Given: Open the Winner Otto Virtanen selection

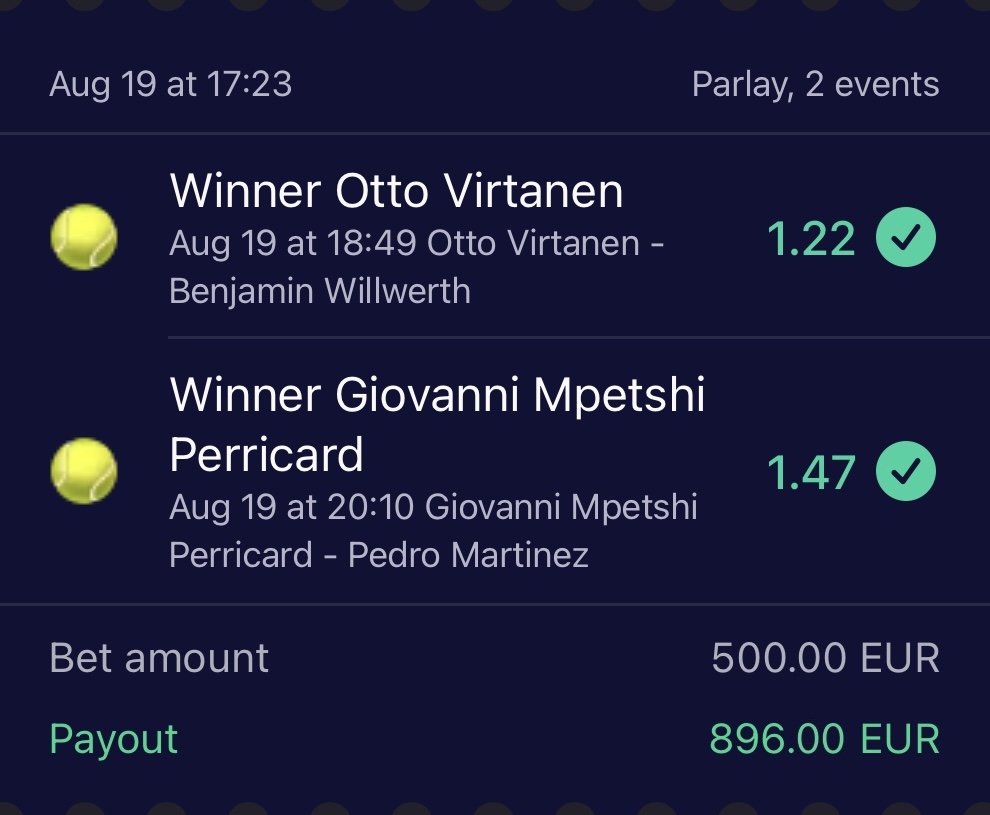Looking at the screenshot, I should [396, 190].
